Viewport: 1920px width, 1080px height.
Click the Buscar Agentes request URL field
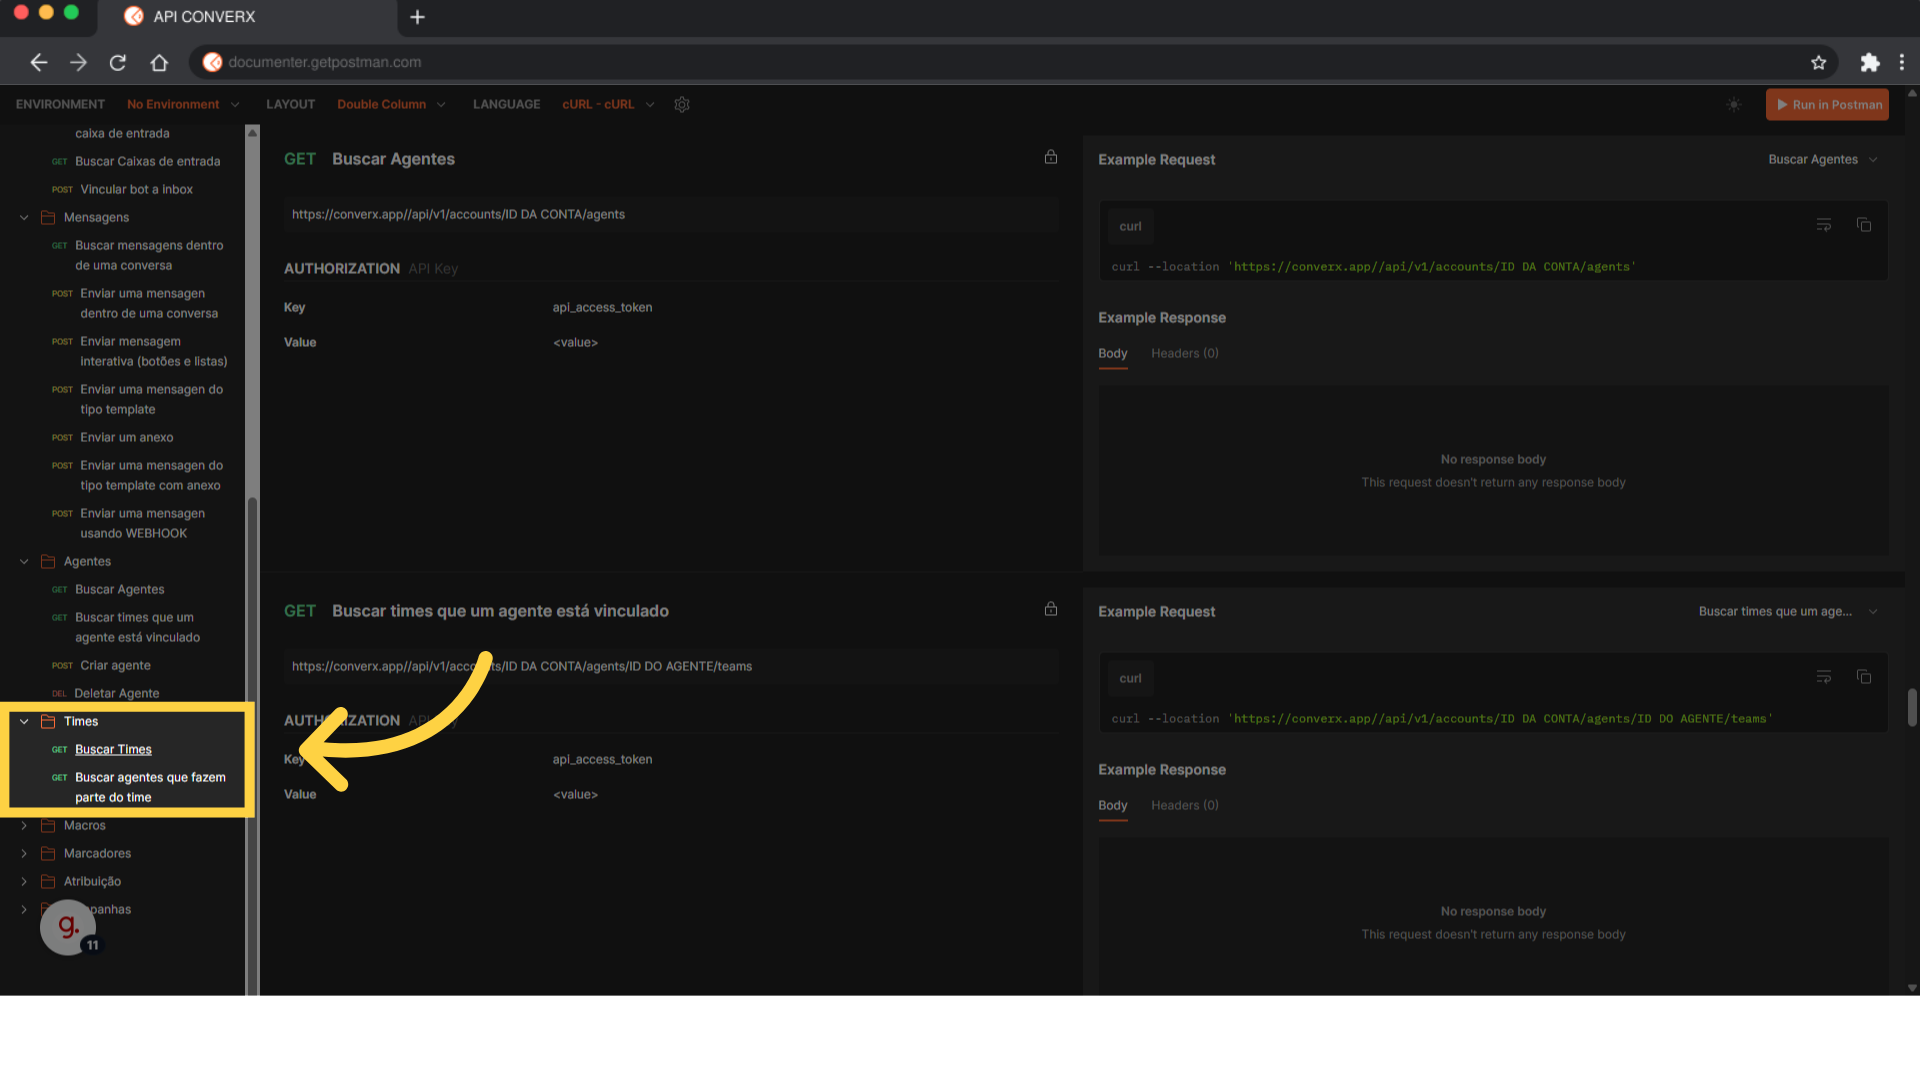click(671, 214)
